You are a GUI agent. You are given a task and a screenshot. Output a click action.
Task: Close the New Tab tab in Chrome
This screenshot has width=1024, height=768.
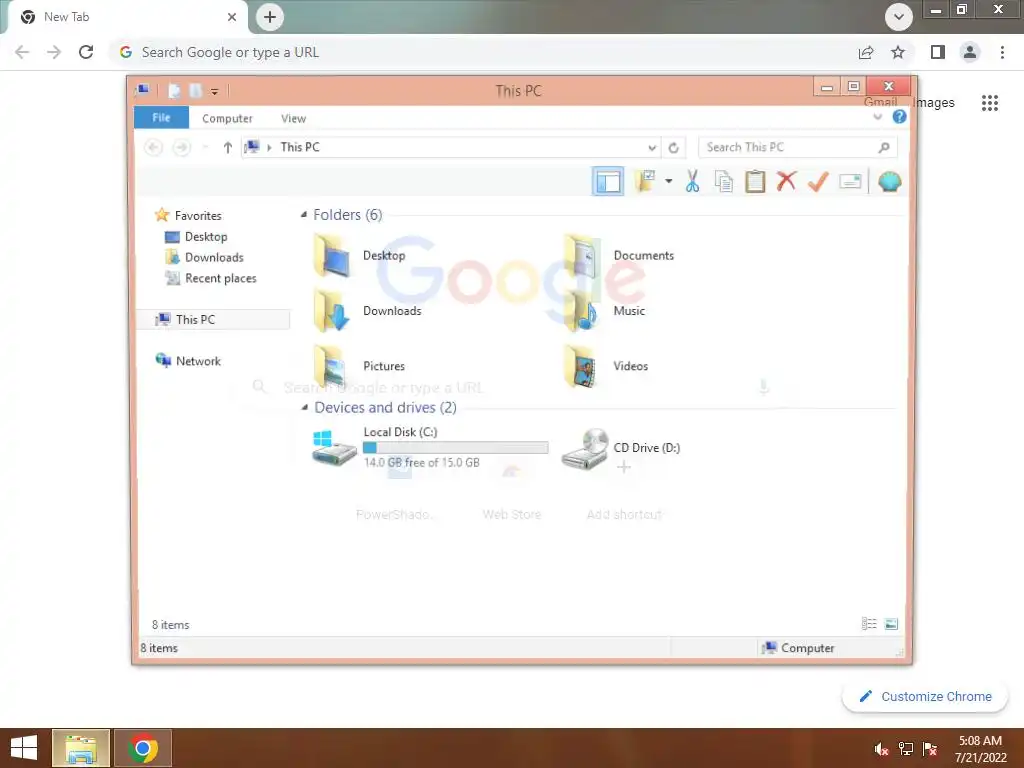click(x=232, y=17)
